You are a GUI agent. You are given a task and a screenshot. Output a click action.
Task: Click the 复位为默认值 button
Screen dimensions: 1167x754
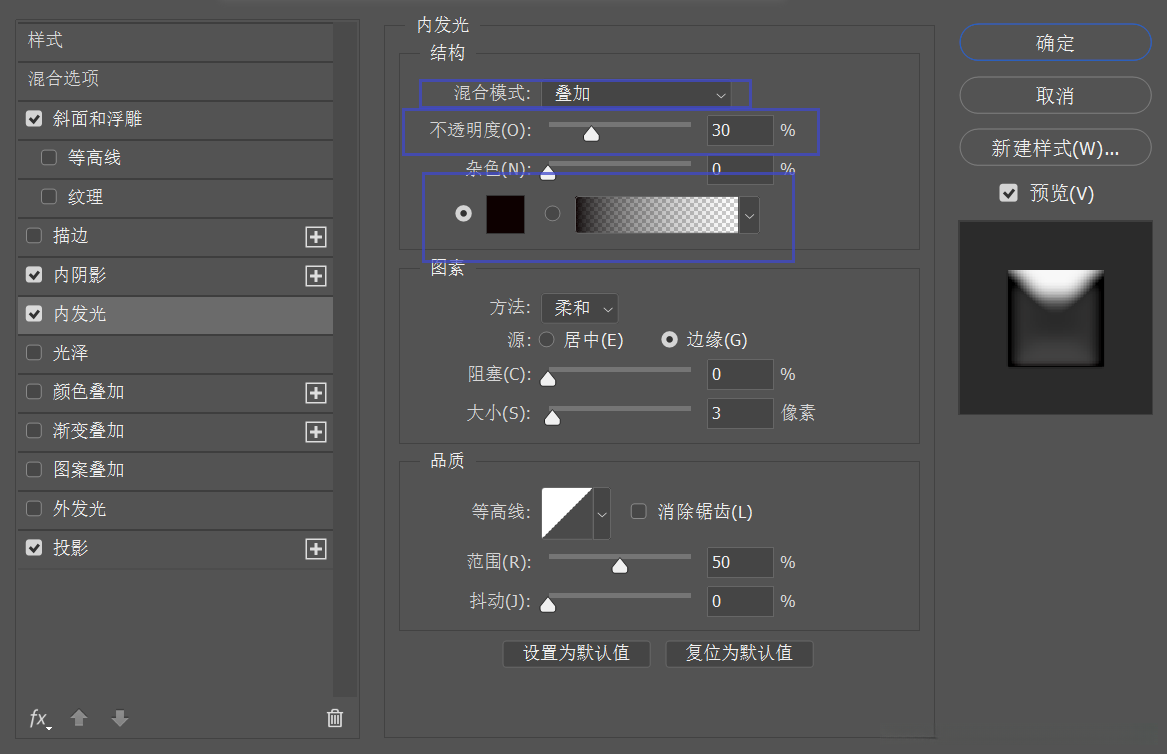[739, 653]
